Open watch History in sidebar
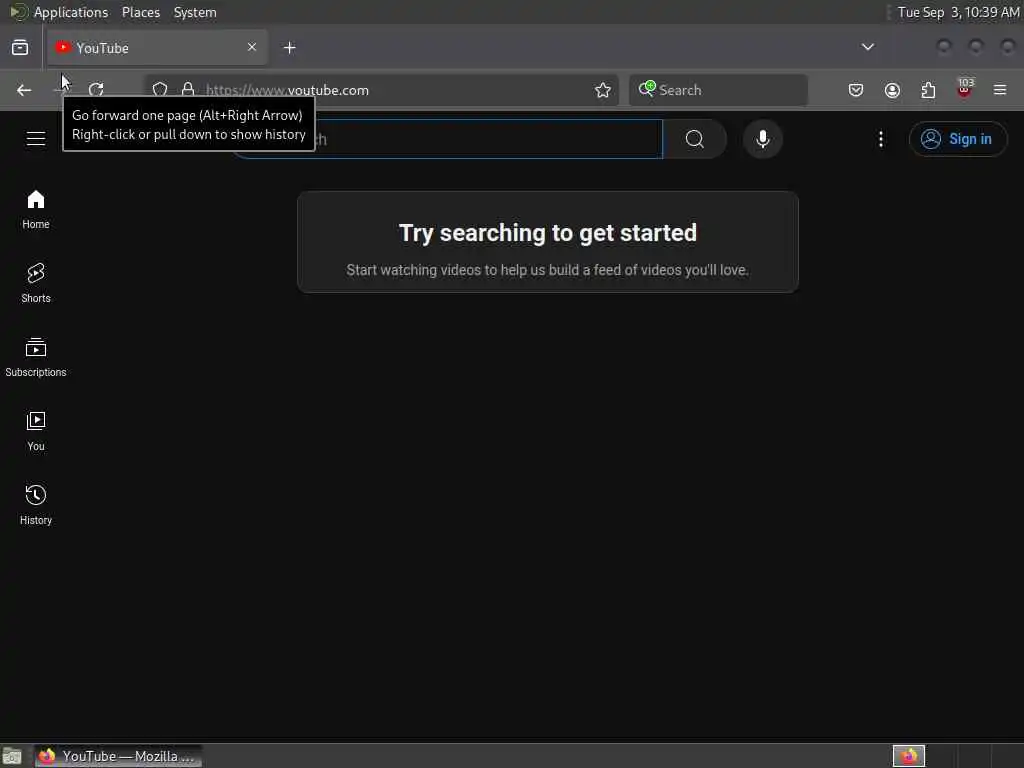Screen dimensions: 1024x768 point(36,505)
